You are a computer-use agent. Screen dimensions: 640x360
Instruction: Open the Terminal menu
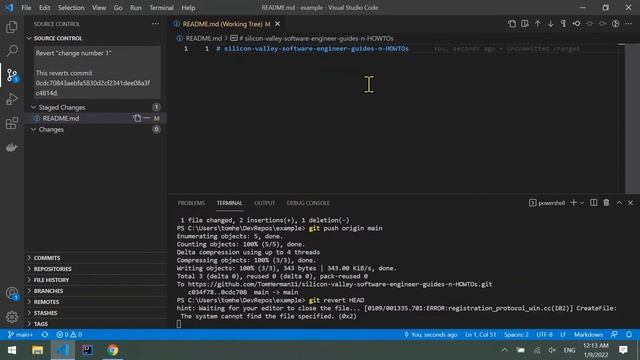click(x=161, y=8)
